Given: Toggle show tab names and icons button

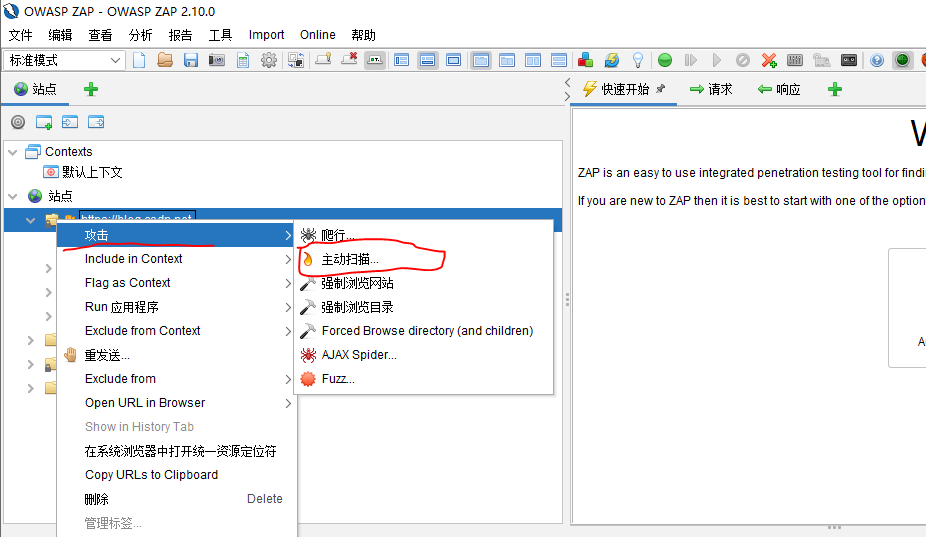Looking at the screenshot, I should pyautogui.click(x=375, y=60).
